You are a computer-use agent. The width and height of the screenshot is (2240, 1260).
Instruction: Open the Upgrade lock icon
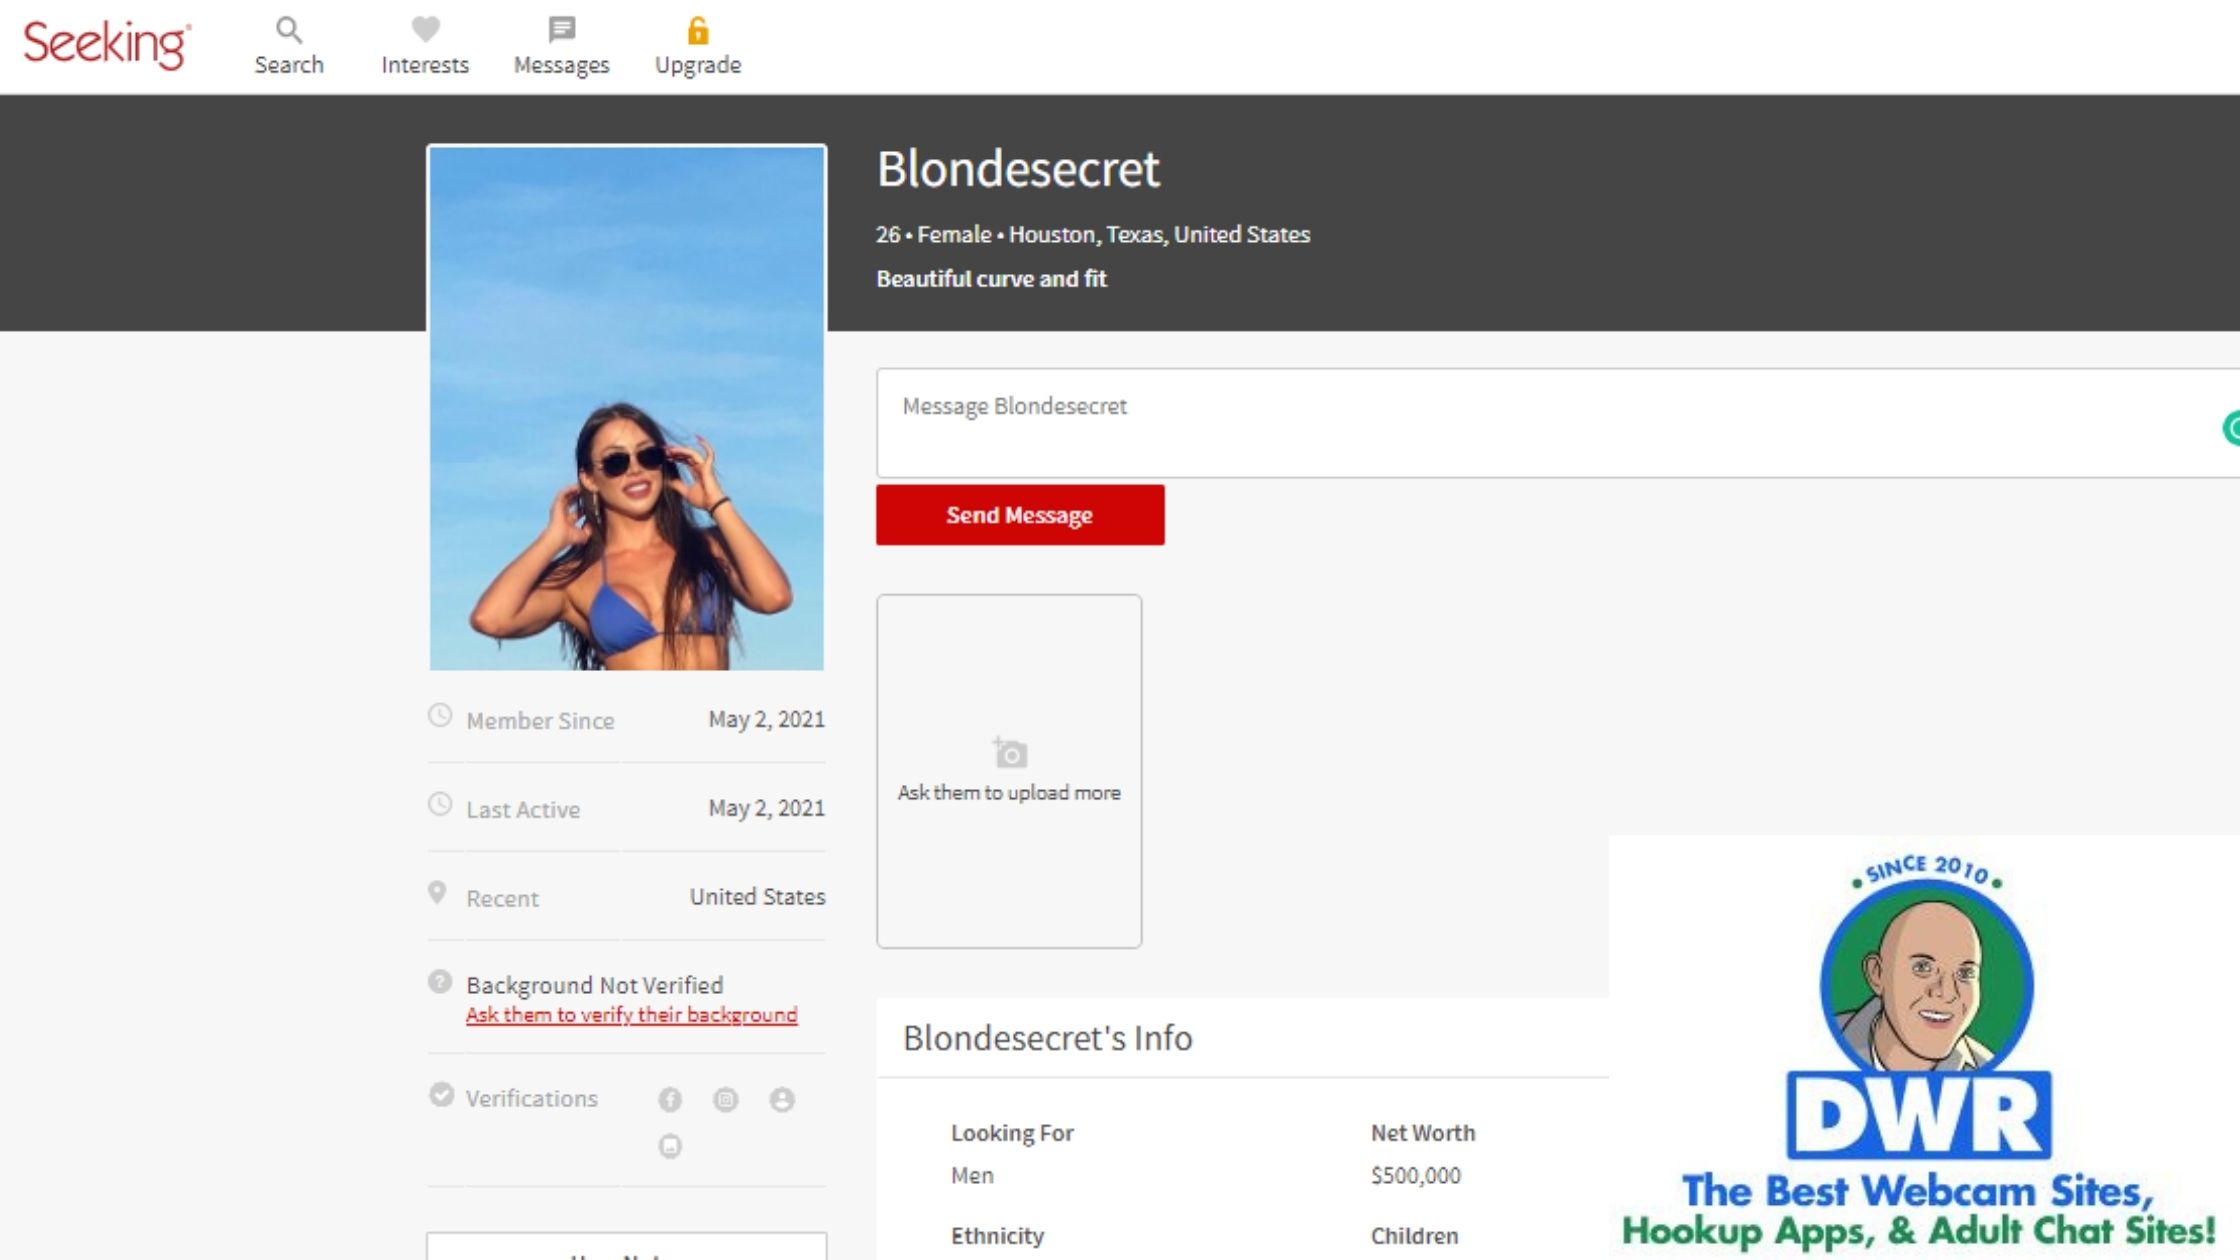[698, 31]
